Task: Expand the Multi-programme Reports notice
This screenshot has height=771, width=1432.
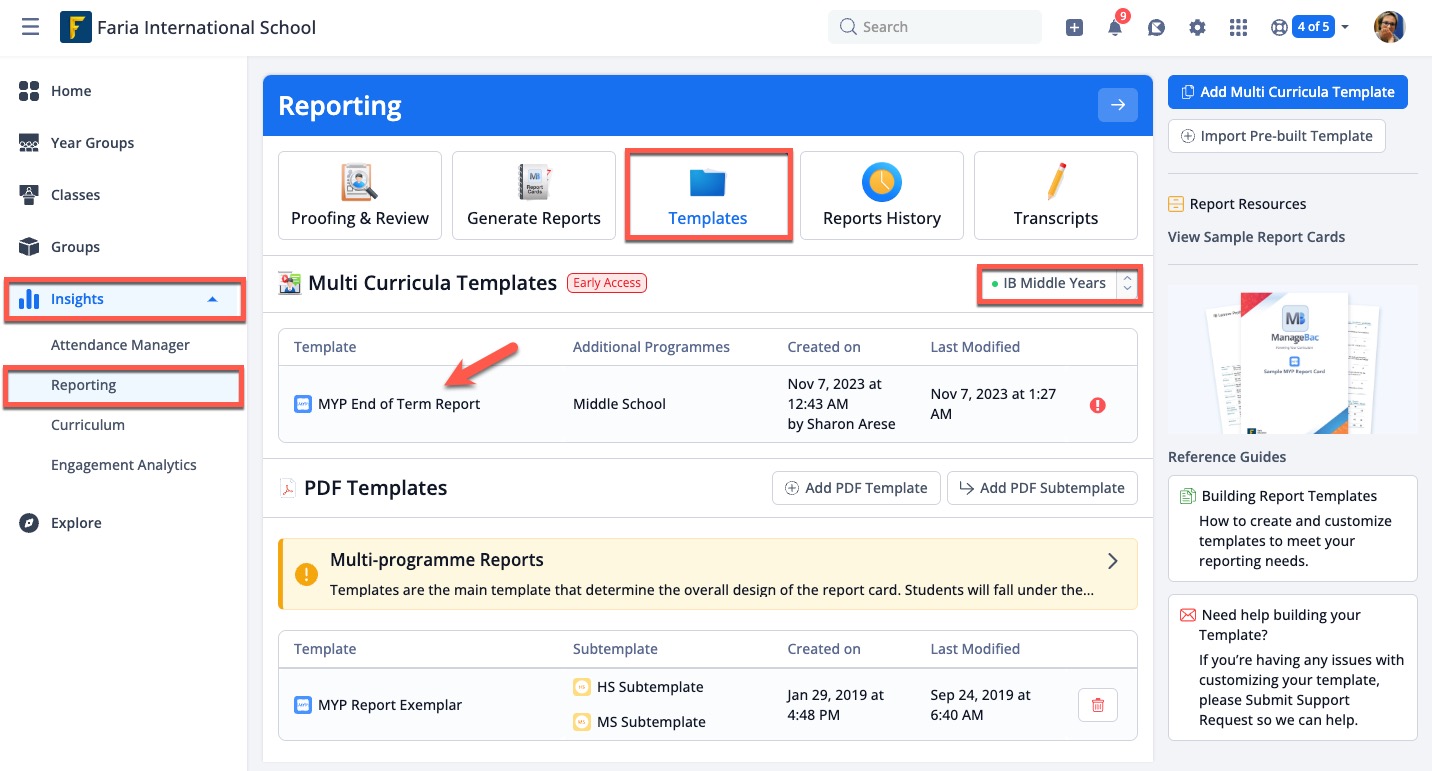Action: point(1112,561)
